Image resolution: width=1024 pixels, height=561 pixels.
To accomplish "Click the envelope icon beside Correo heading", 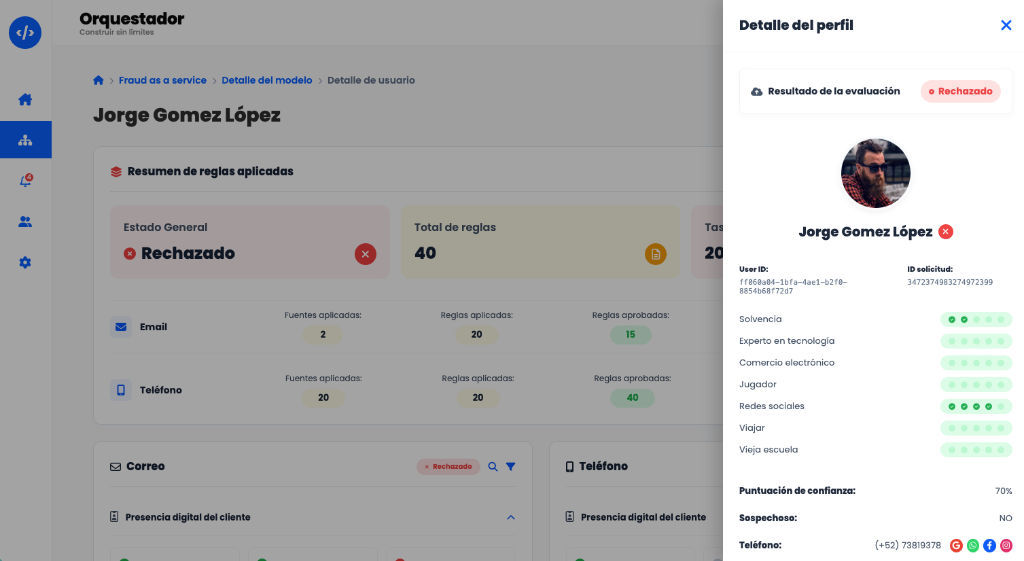I will 115,467.
